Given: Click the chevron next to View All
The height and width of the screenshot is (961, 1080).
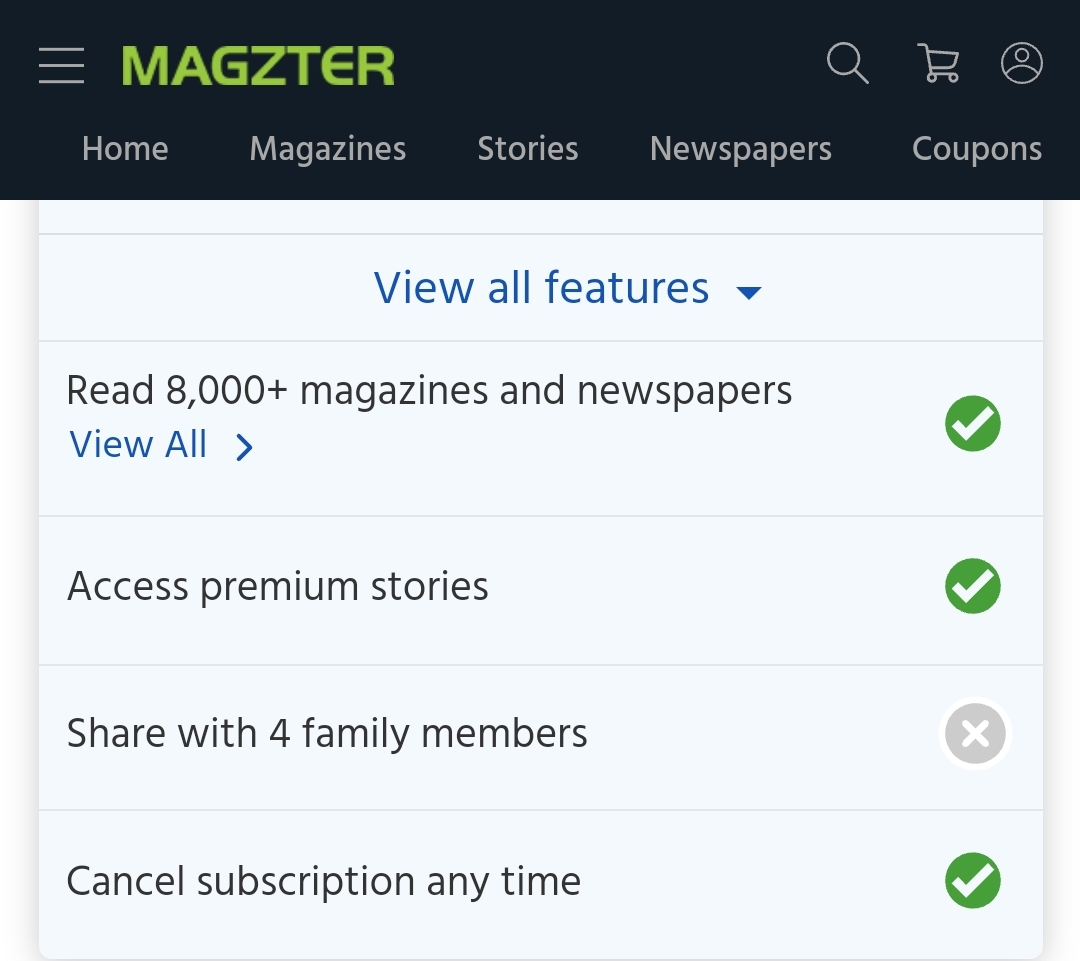Looking at the screenshot, I should [244, 447].
